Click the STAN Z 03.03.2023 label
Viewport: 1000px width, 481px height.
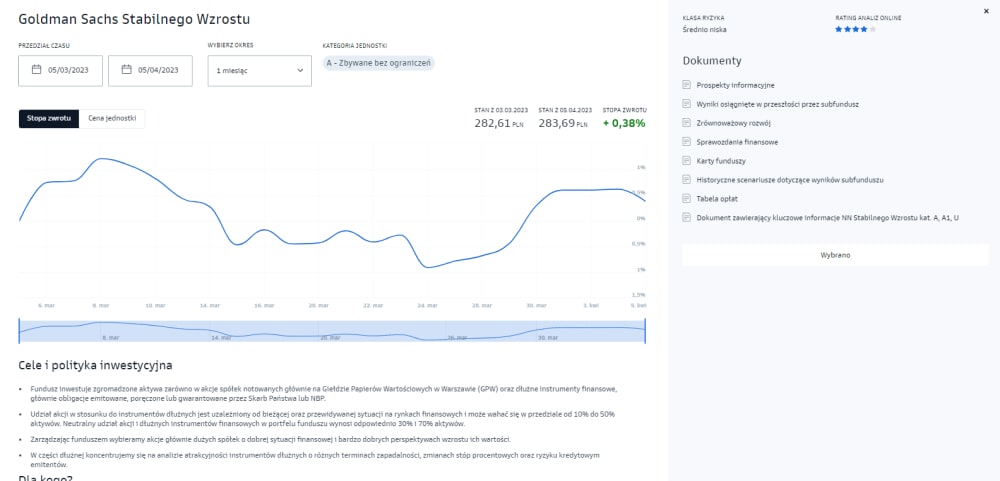(501, 110)
